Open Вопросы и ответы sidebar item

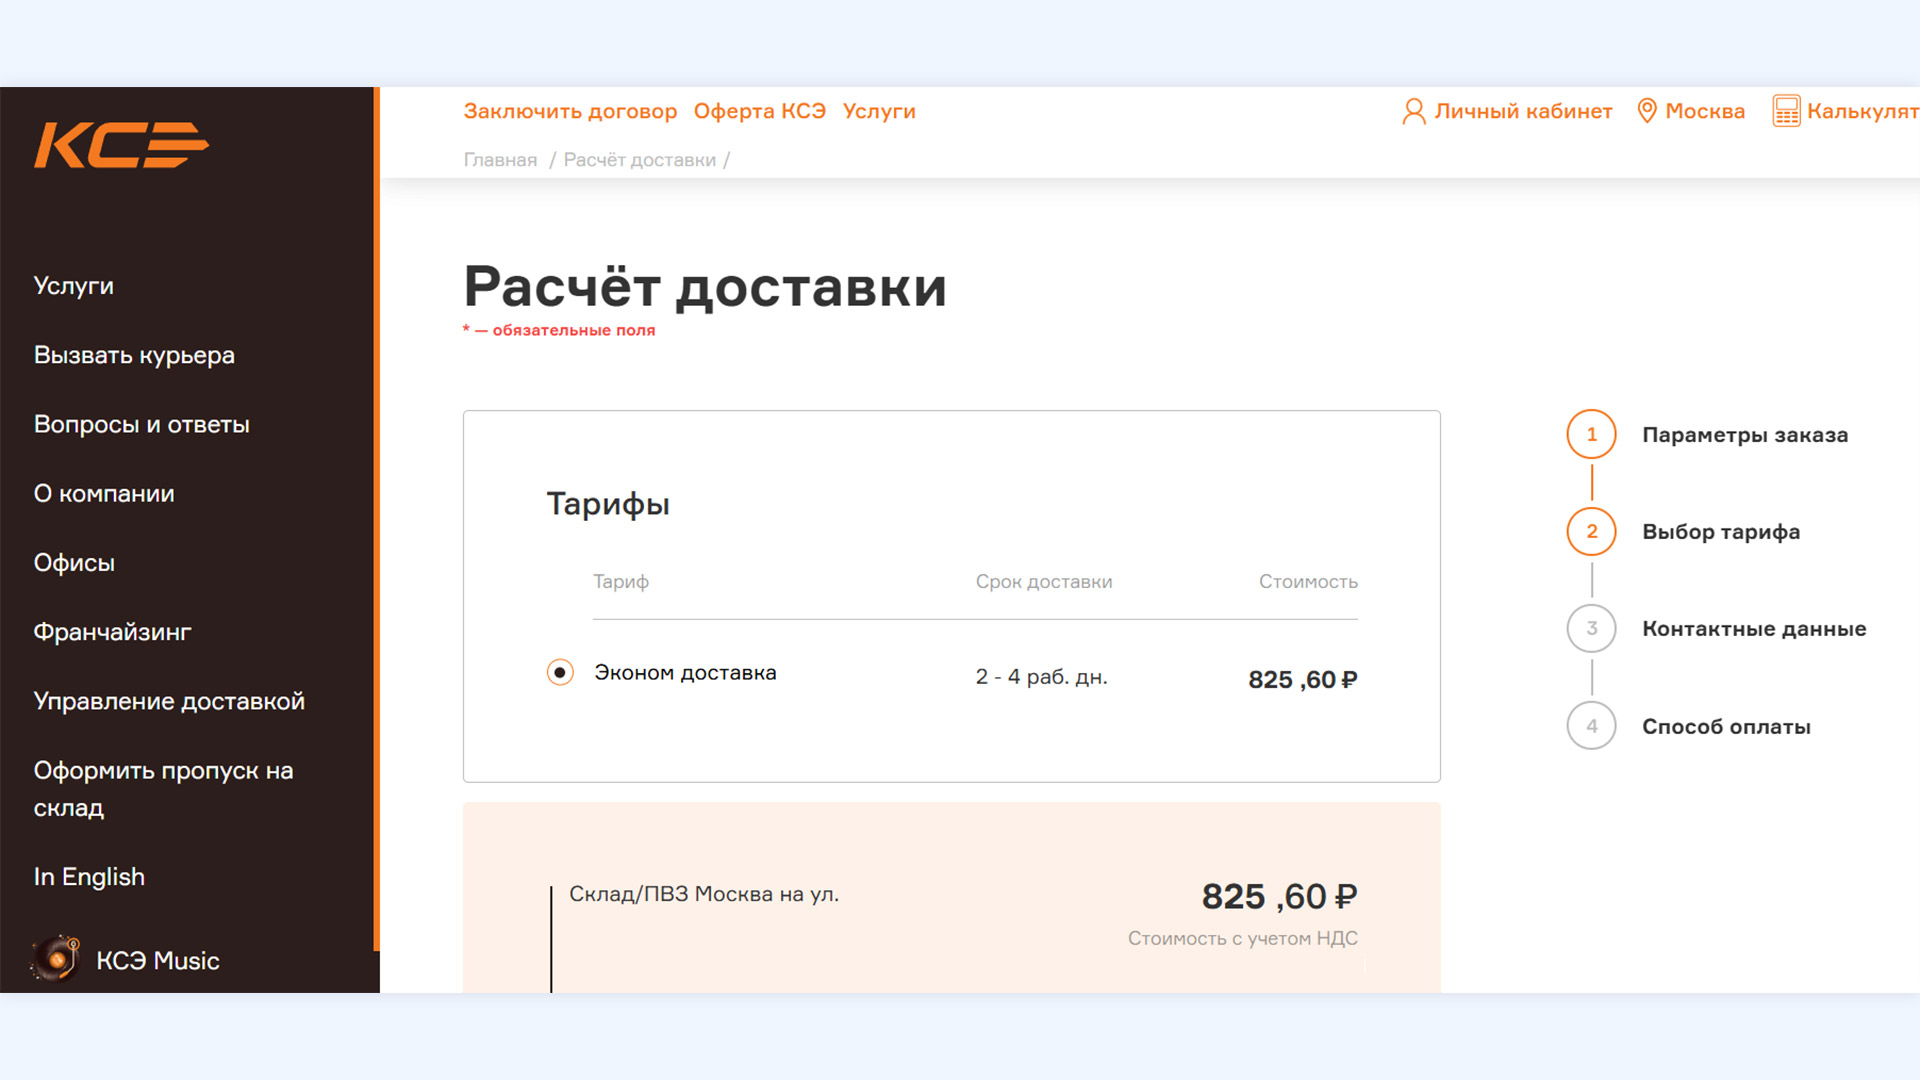[141, 424]
